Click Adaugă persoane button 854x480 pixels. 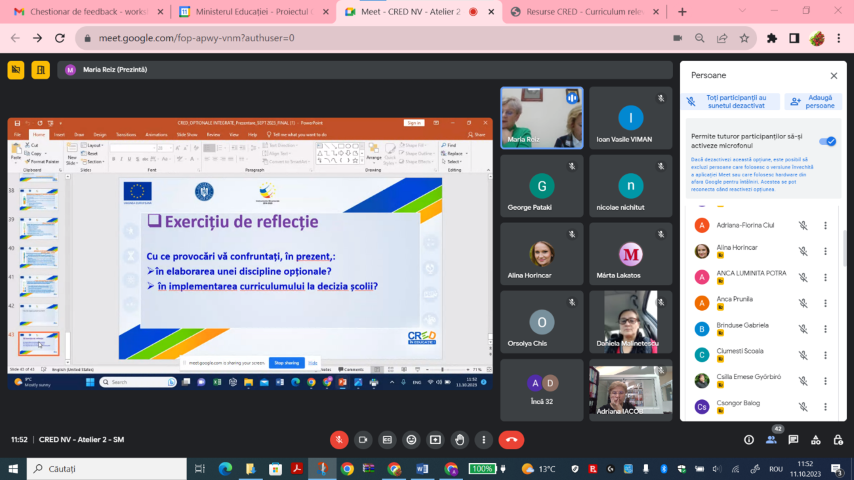[812, 102]
